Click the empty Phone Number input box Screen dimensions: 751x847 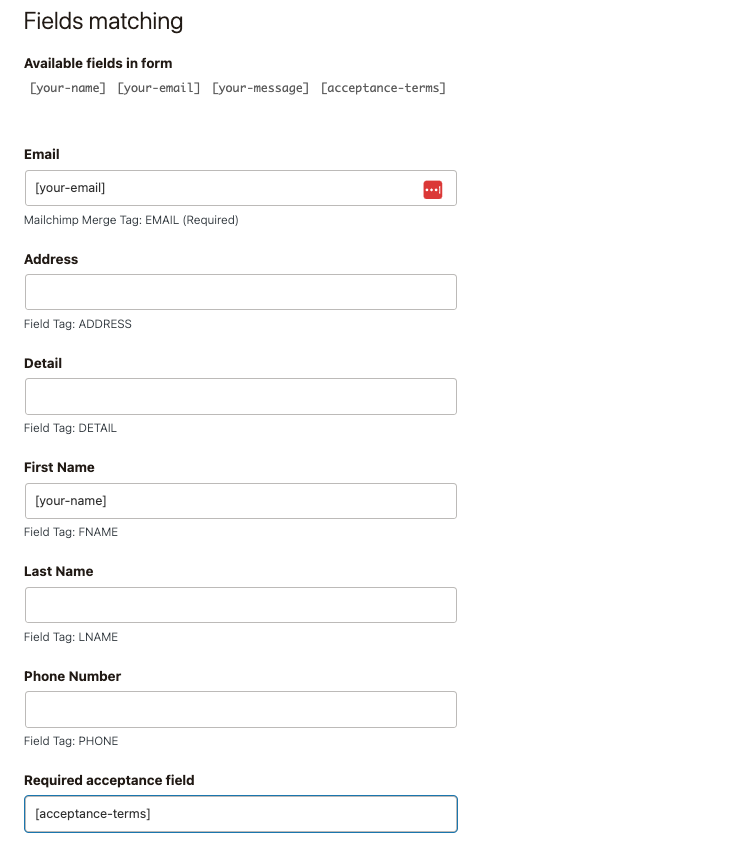(240, 709)
